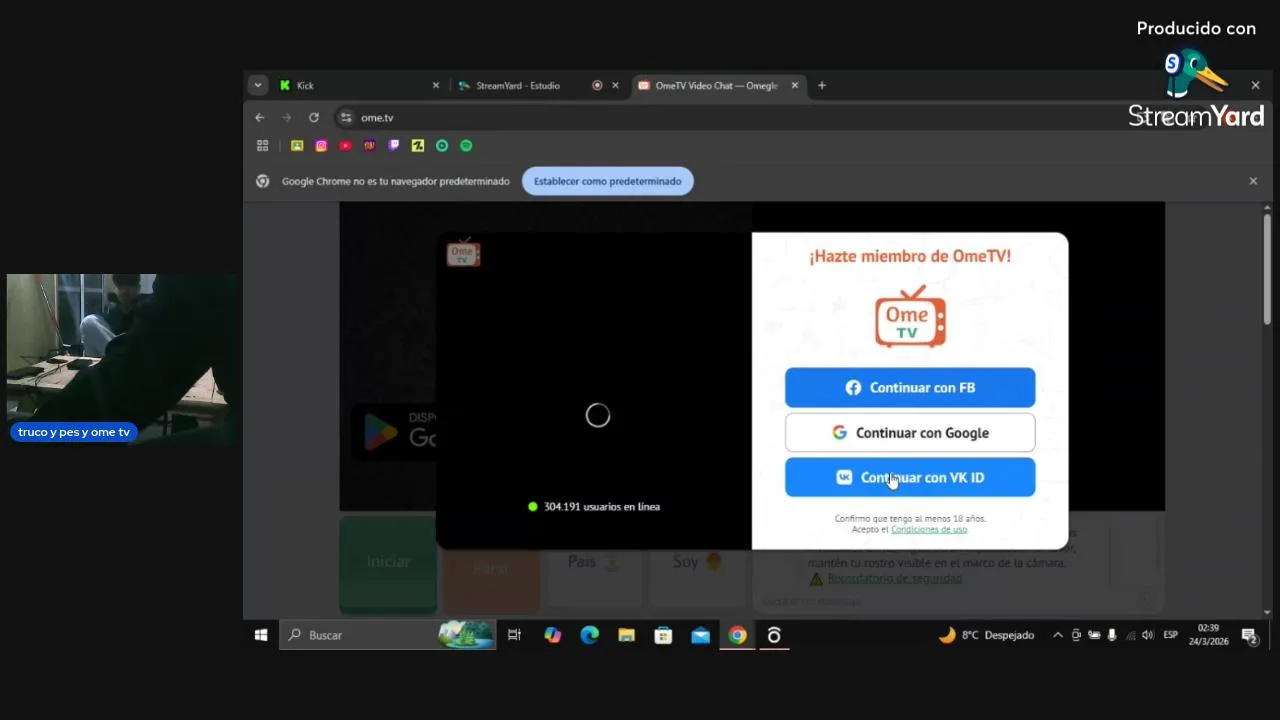Open the yellow Z bookmark icon
Image resolution: width=1280 pixels, height=720 pixels.
tap(418, 145)
